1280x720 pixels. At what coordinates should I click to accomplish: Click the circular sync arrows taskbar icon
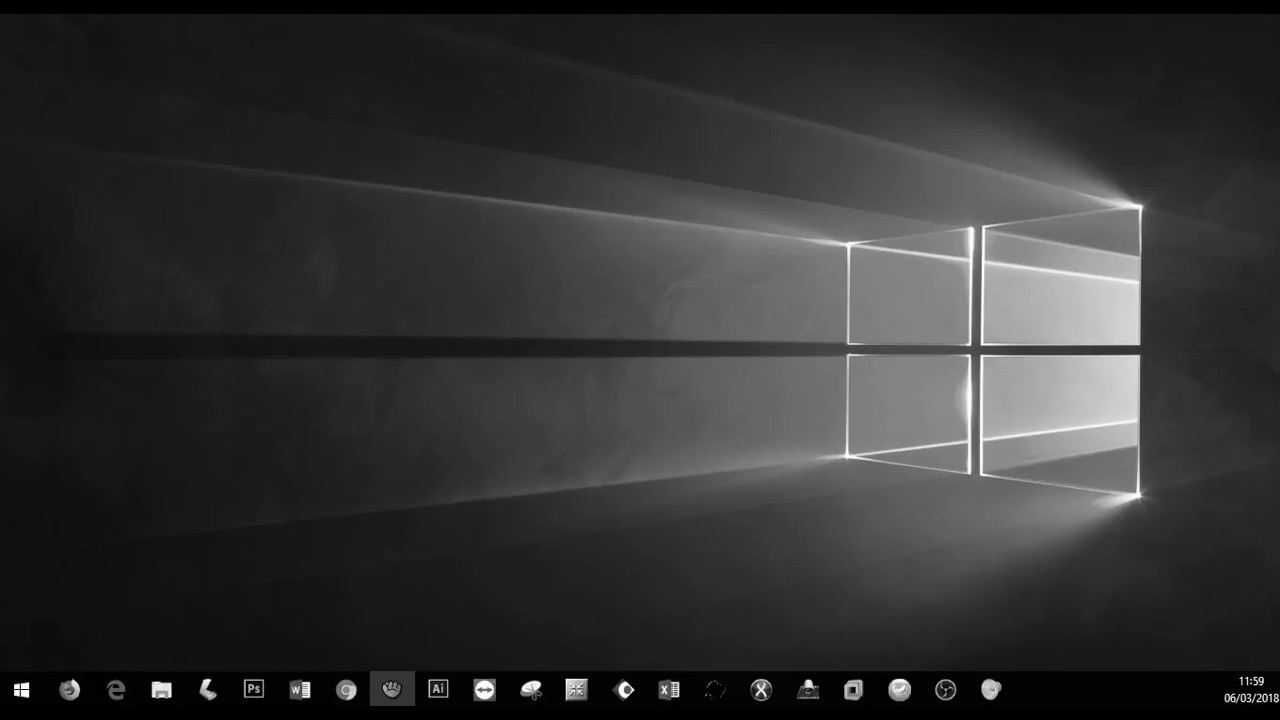point(715,690)
